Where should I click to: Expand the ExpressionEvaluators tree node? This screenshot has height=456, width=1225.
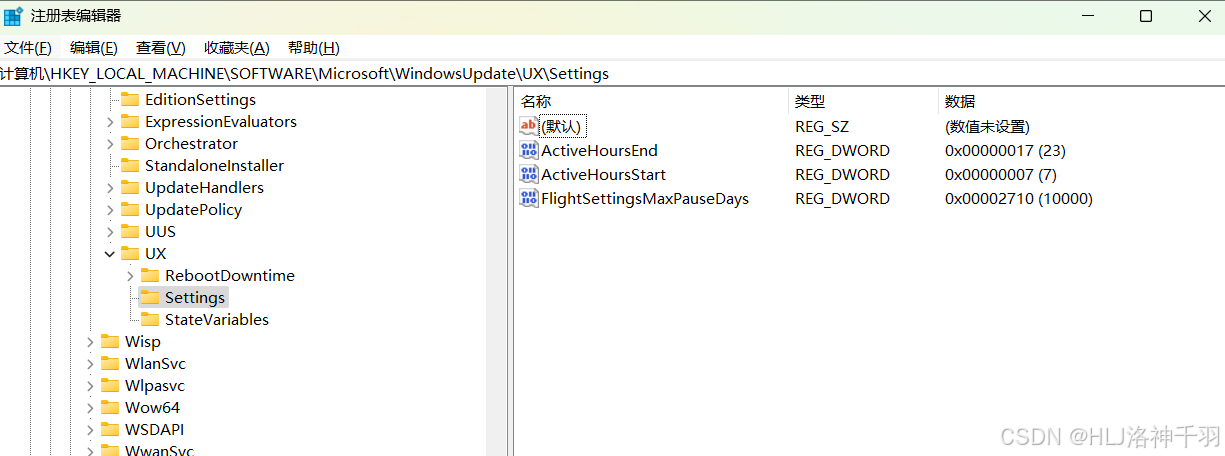[x=110, y=122]
